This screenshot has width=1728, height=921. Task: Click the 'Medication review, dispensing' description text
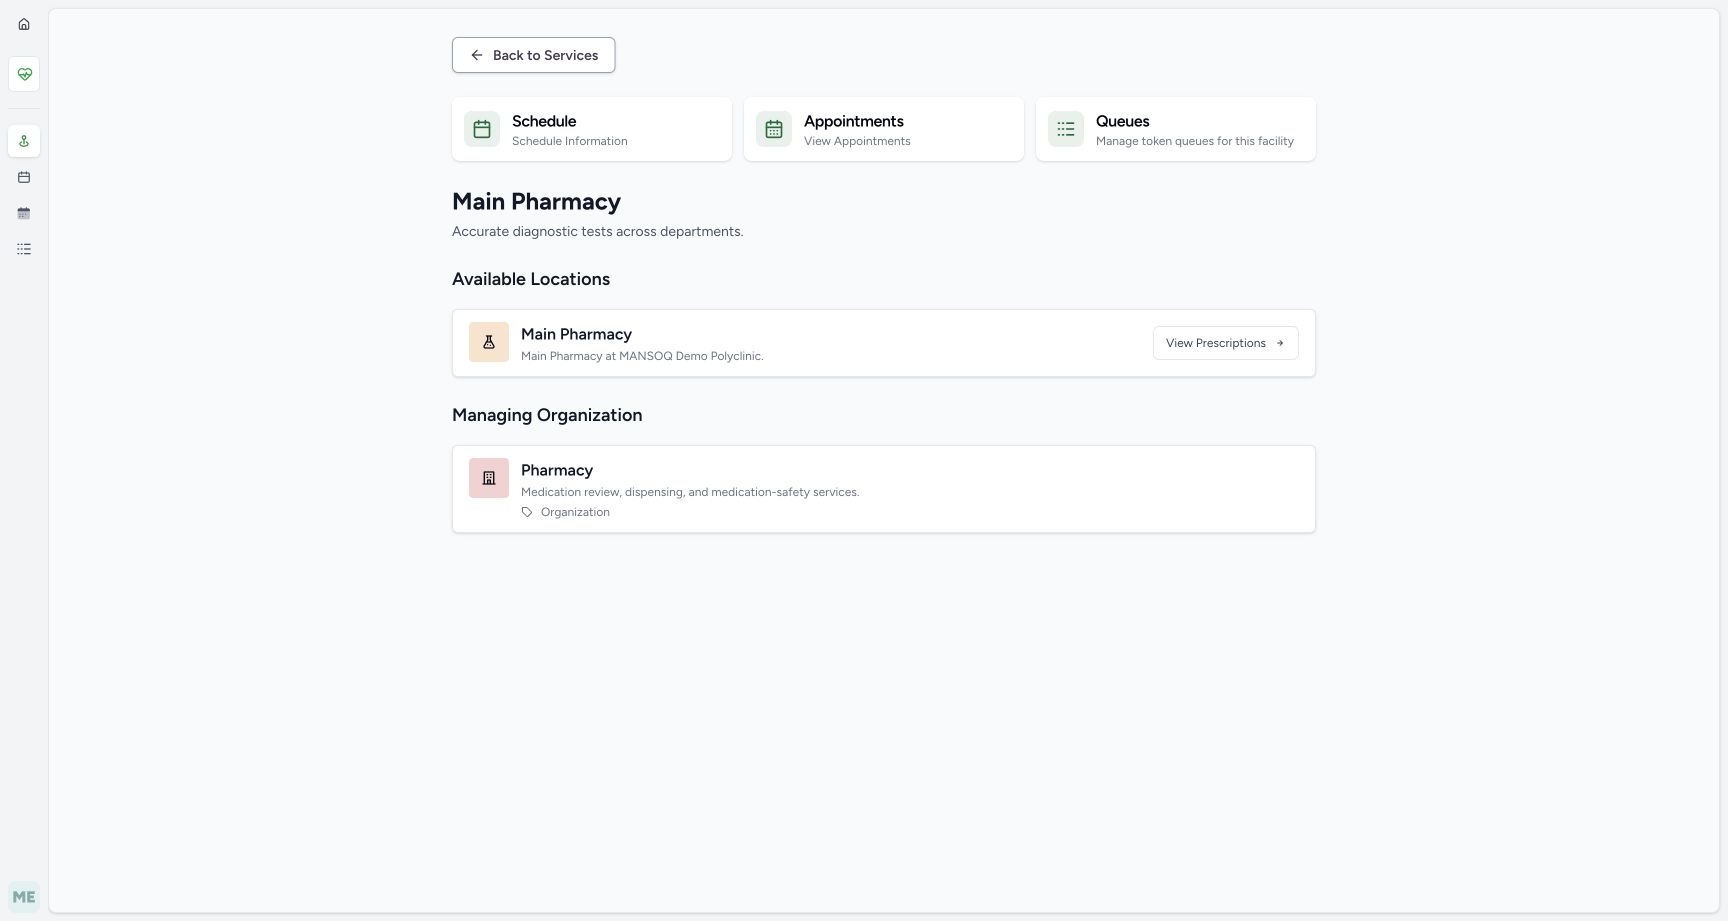[690, 492]
